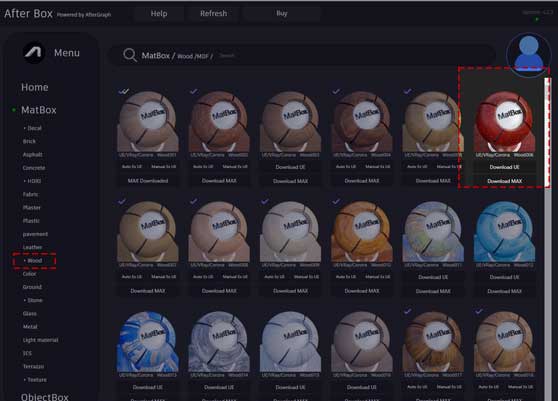
Task: Select MatBox in the sidebar menu
Action: tap(38, 110)
